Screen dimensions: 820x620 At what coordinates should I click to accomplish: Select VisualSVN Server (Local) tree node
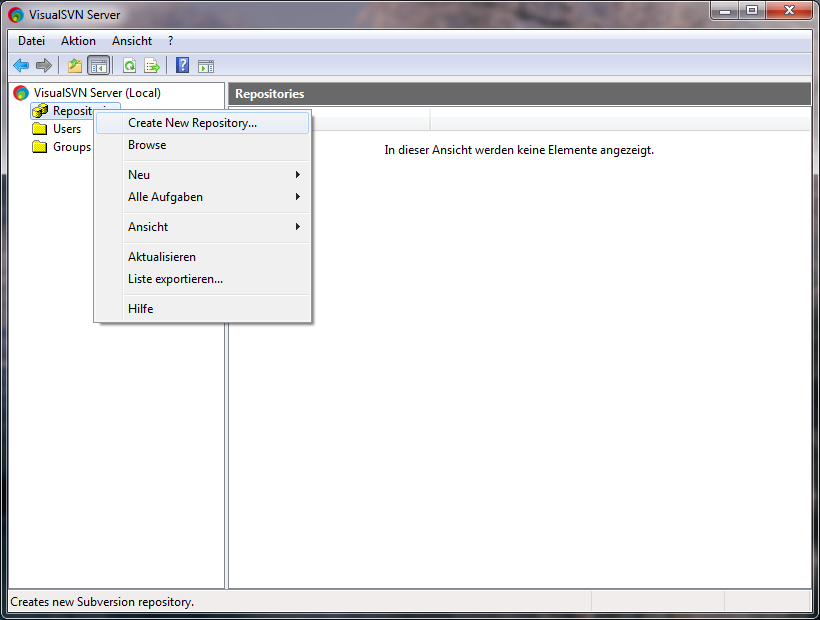tap(97, 93)
